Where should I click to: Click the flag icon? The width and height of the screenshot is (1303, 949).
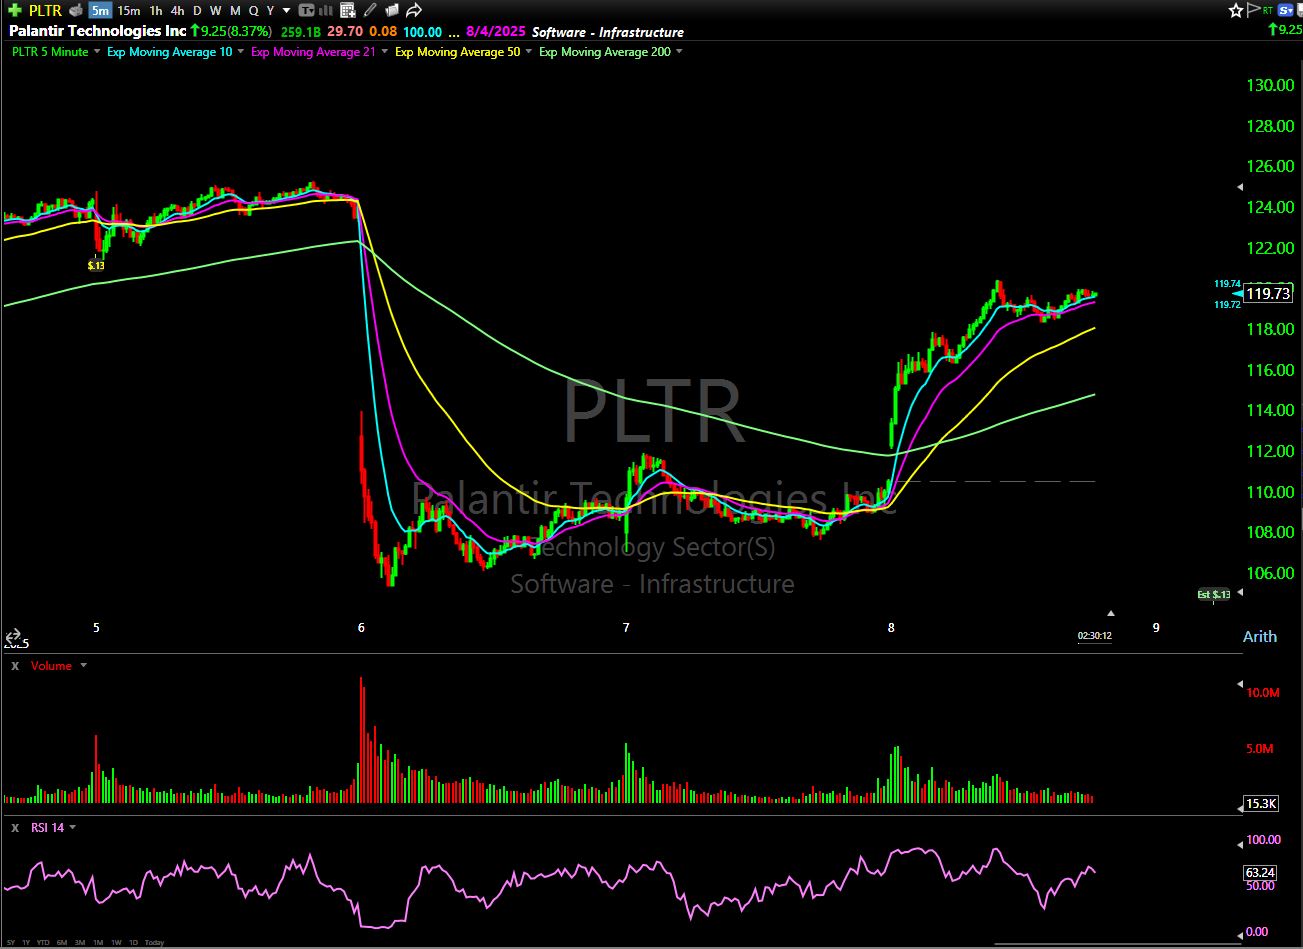pos(1255,10)
